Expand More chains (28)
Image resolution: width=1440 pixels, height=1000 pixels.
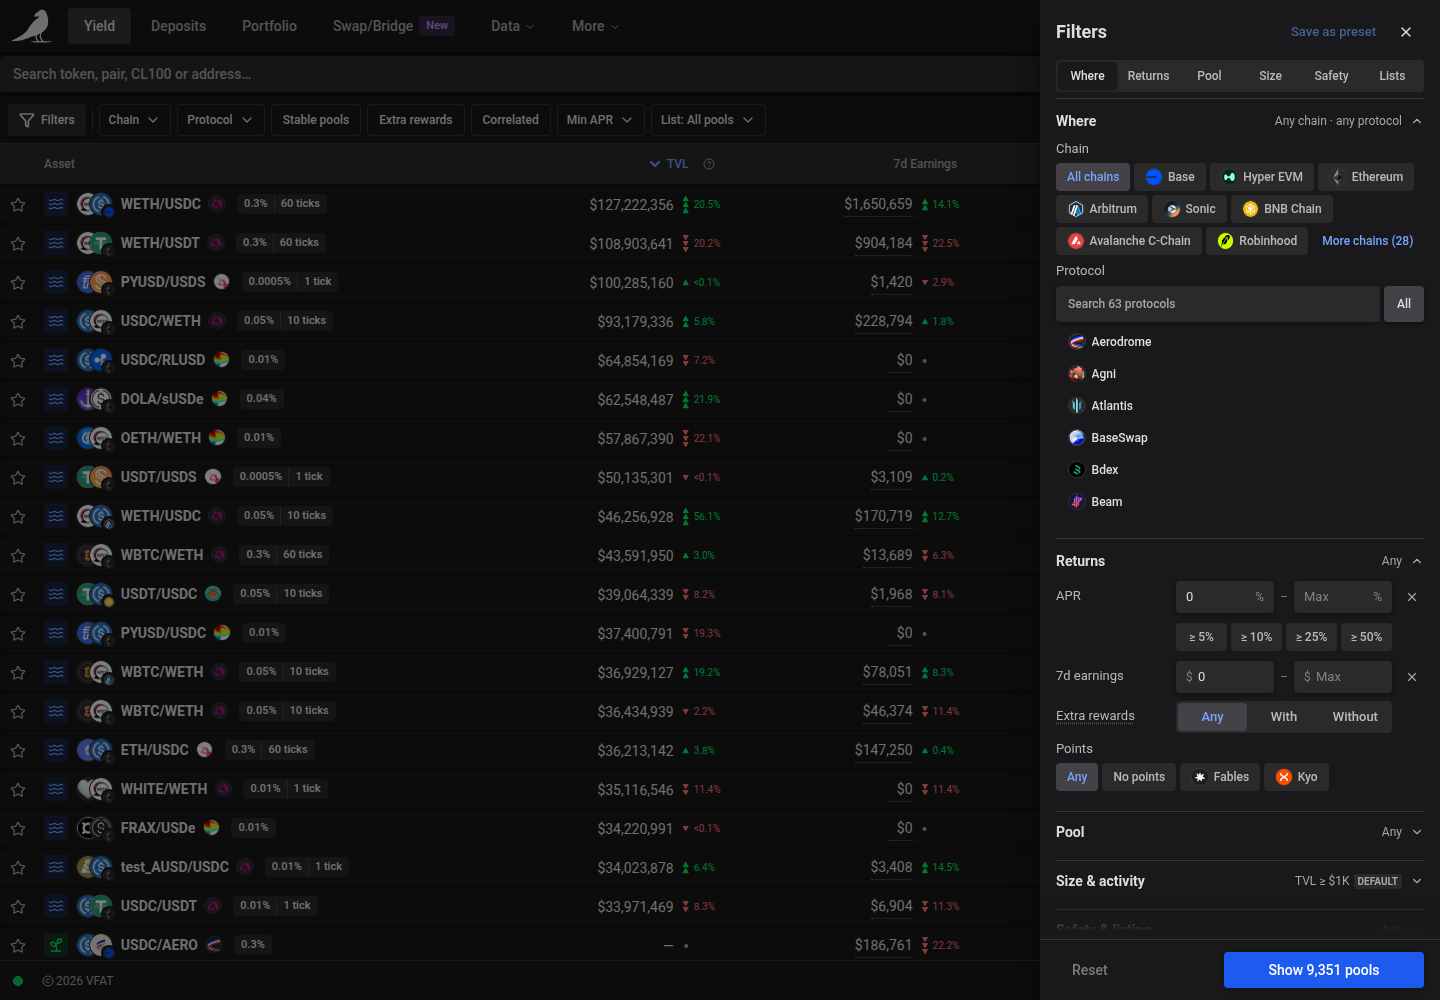(x=1367, y=241)
